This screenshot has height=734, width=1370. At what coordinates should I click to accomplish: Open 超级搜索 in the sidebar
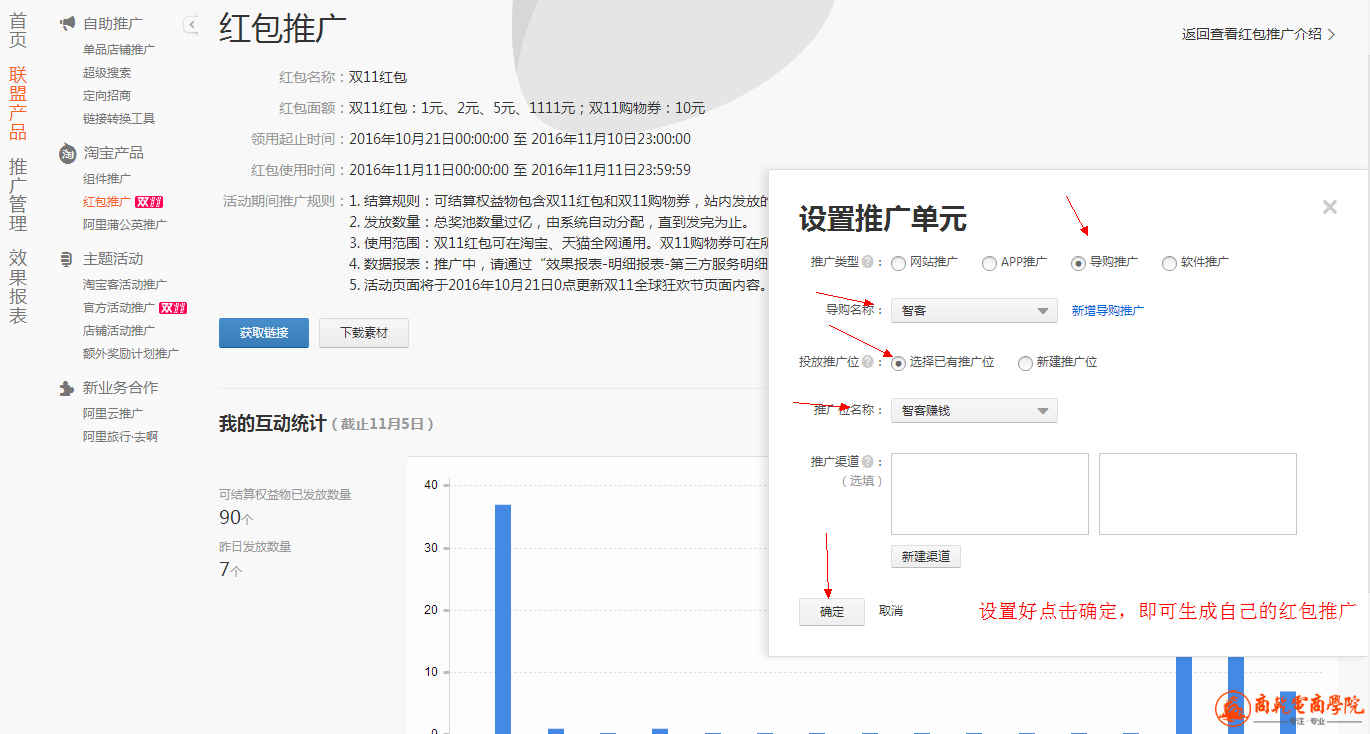coord(107,72)
